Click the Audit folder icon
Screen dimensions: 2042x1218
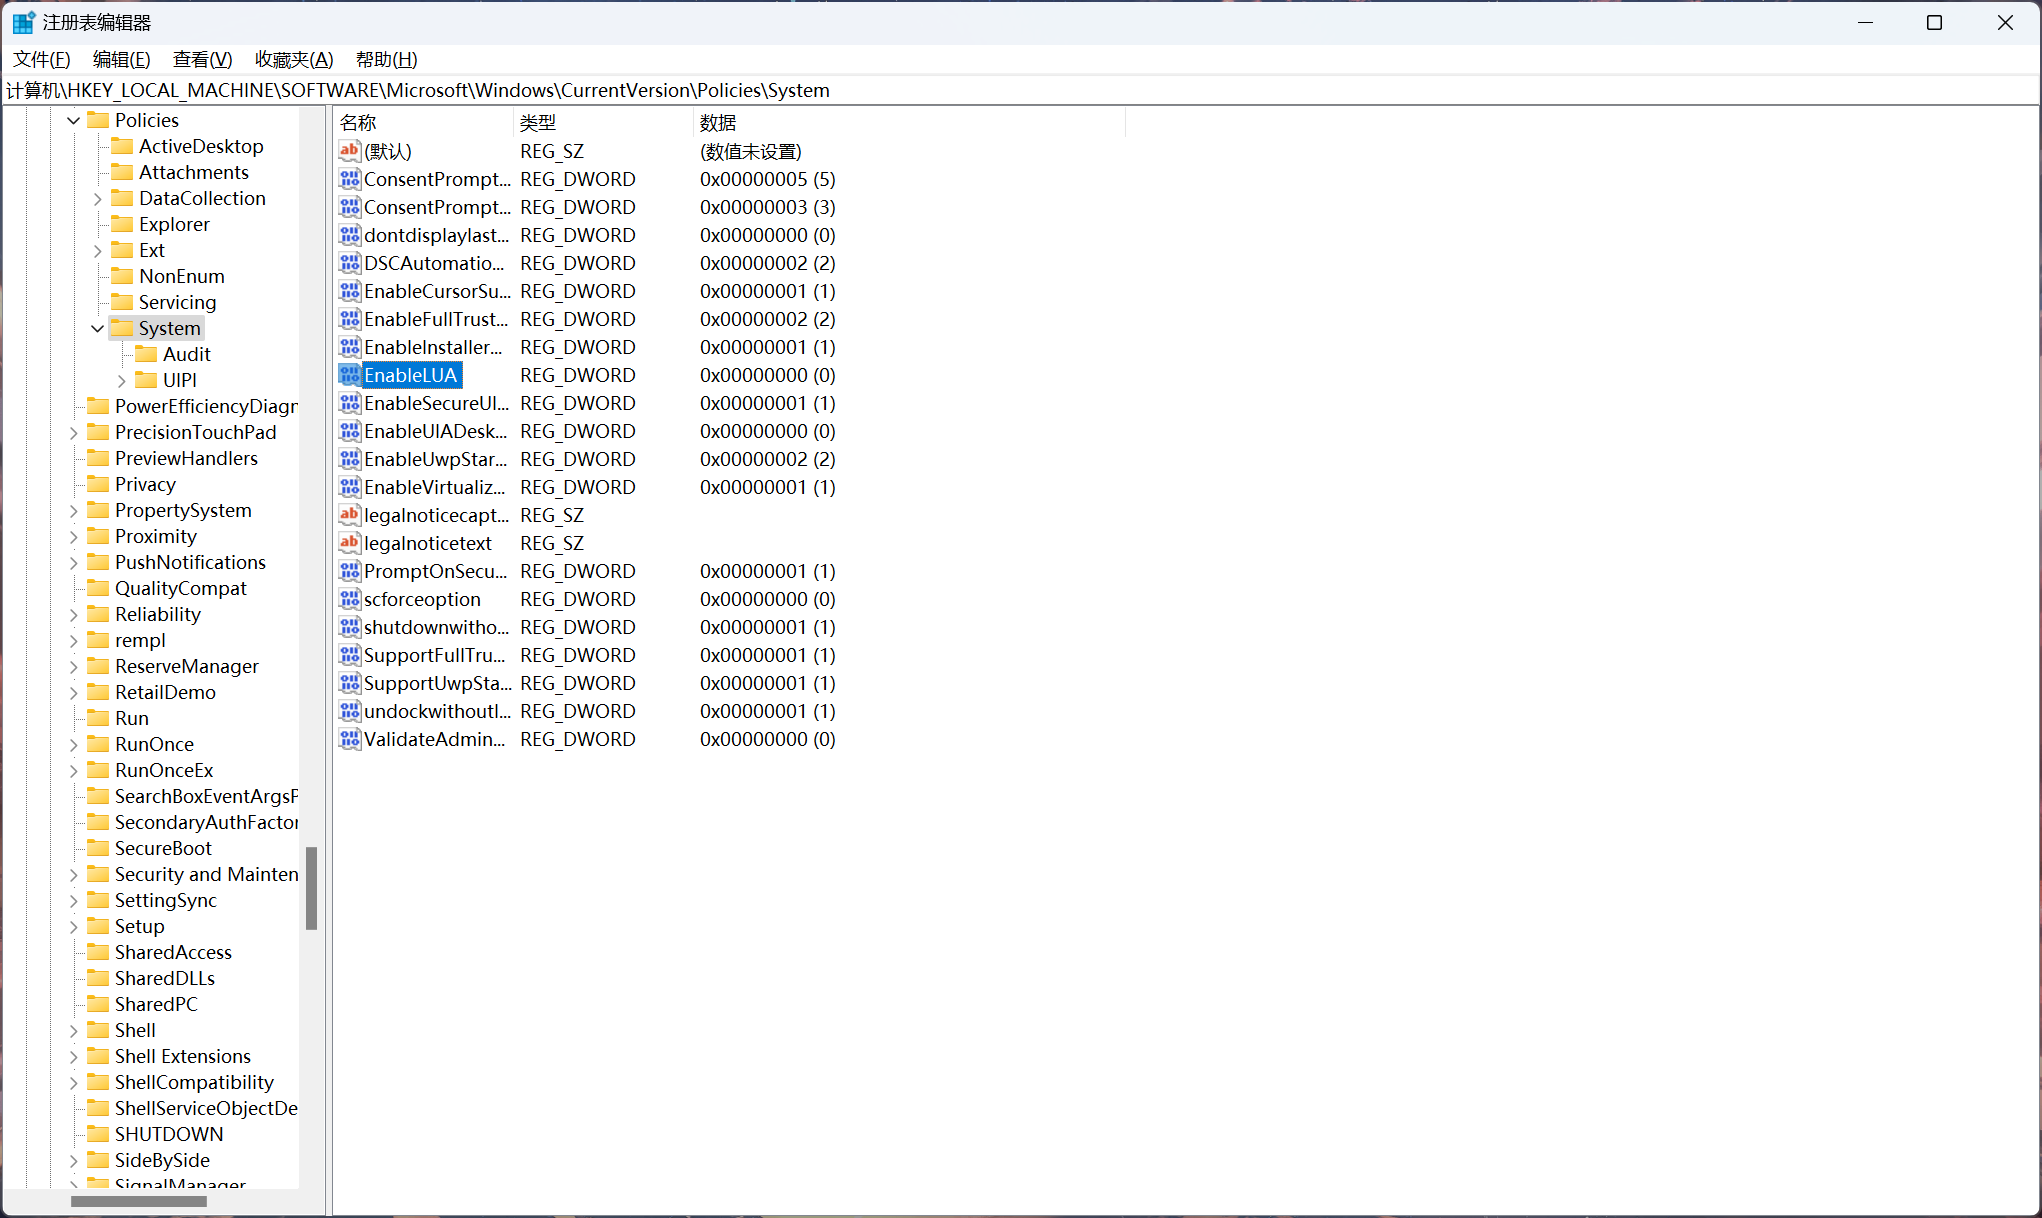(146, 354)
